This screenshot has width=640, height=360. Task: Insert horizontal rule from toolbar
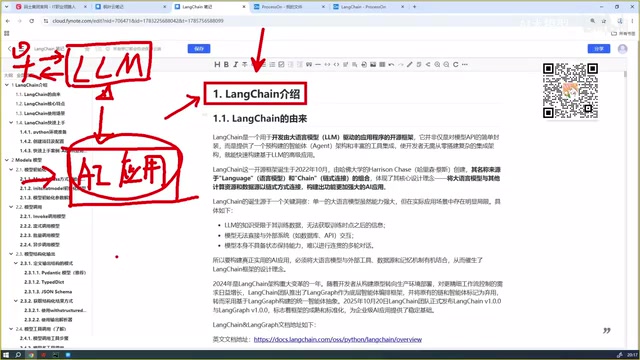(318, 64)
